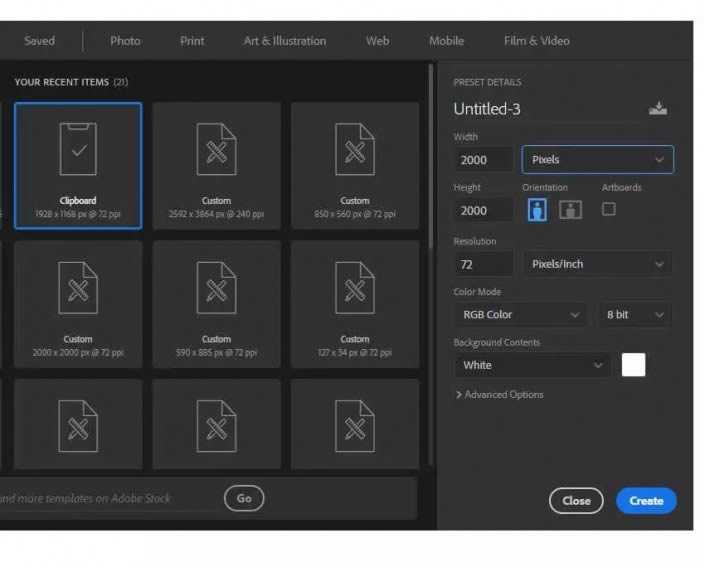
Task: Click the Go button for Adobe Stock
Action: coord(244,498)
